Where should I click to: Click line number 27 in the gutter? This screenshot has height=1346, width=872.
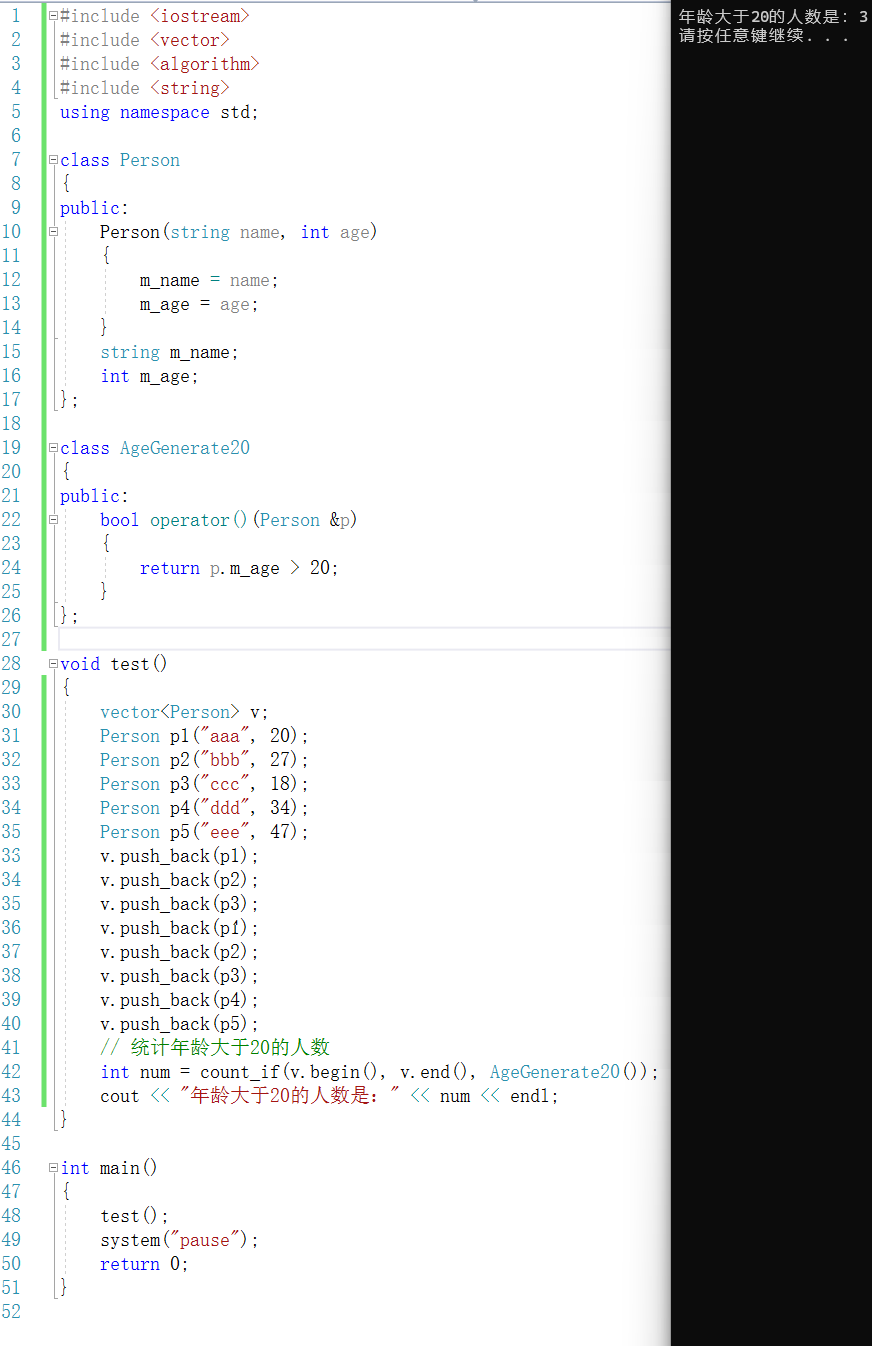(x=11, y=640)
